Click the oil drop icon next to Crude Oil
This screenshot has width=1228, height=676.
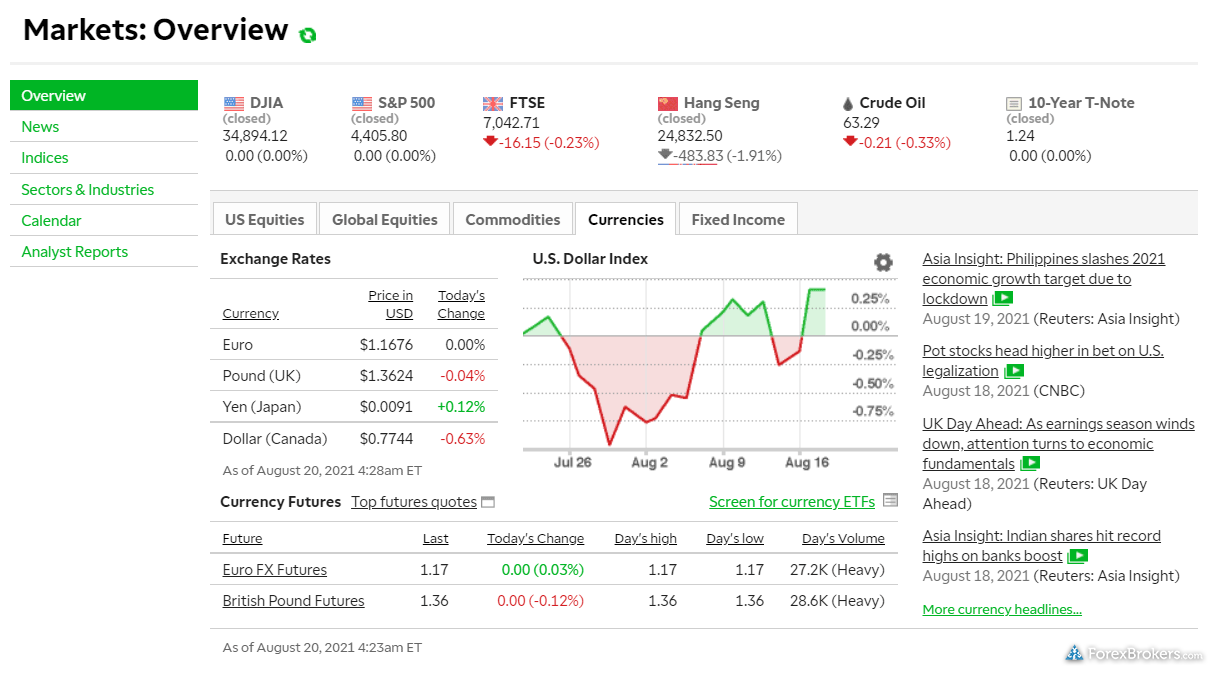click(x=849, y=103)
